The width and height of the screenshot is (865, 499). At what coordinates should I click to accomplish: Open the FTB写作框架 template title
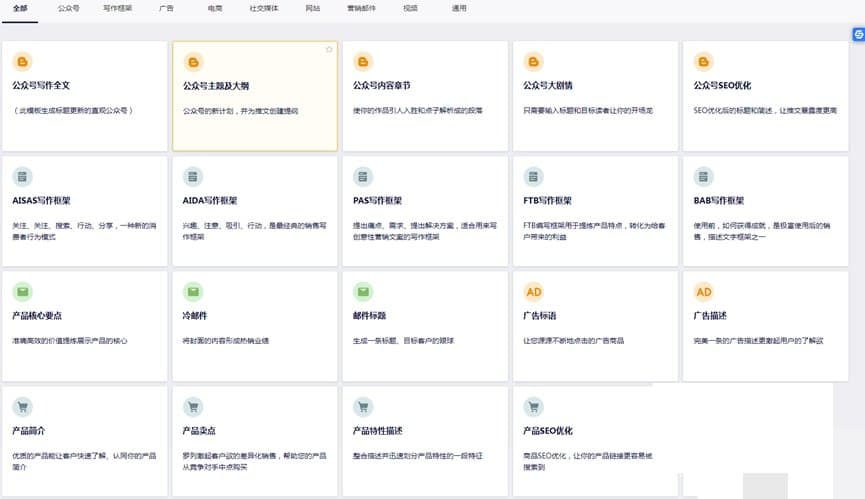pos(547,200)
